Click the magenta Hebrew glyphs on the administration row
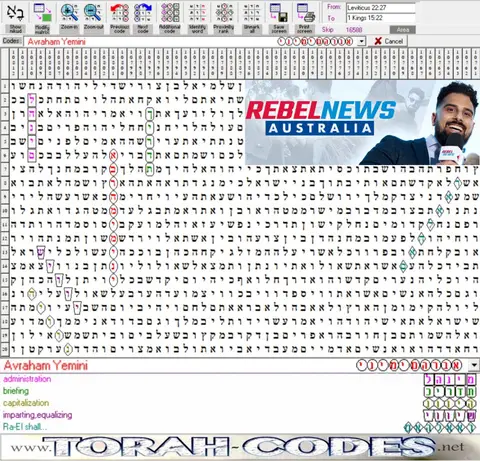480x461 pixels. [x=450, y=379]
